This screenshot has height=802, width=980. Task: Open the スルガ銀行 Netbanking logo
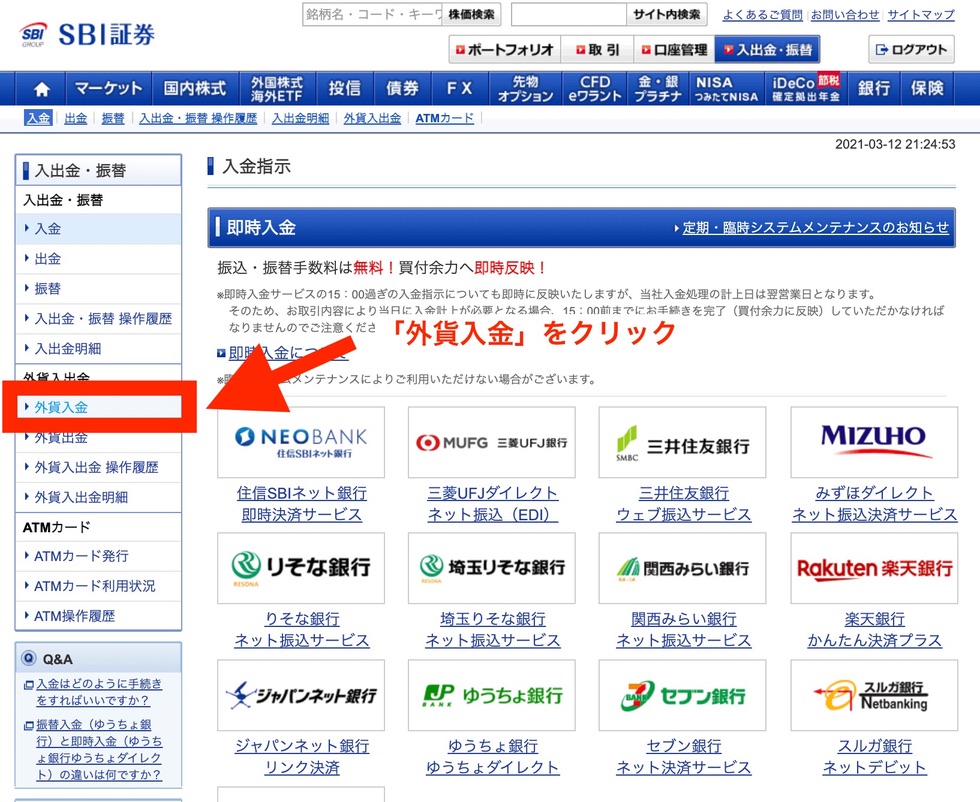click(874, 695)
